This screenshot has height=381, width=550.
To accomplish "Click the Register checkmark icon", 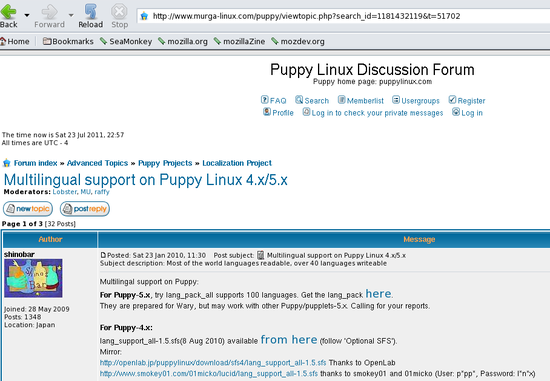I will pos(452,100).
